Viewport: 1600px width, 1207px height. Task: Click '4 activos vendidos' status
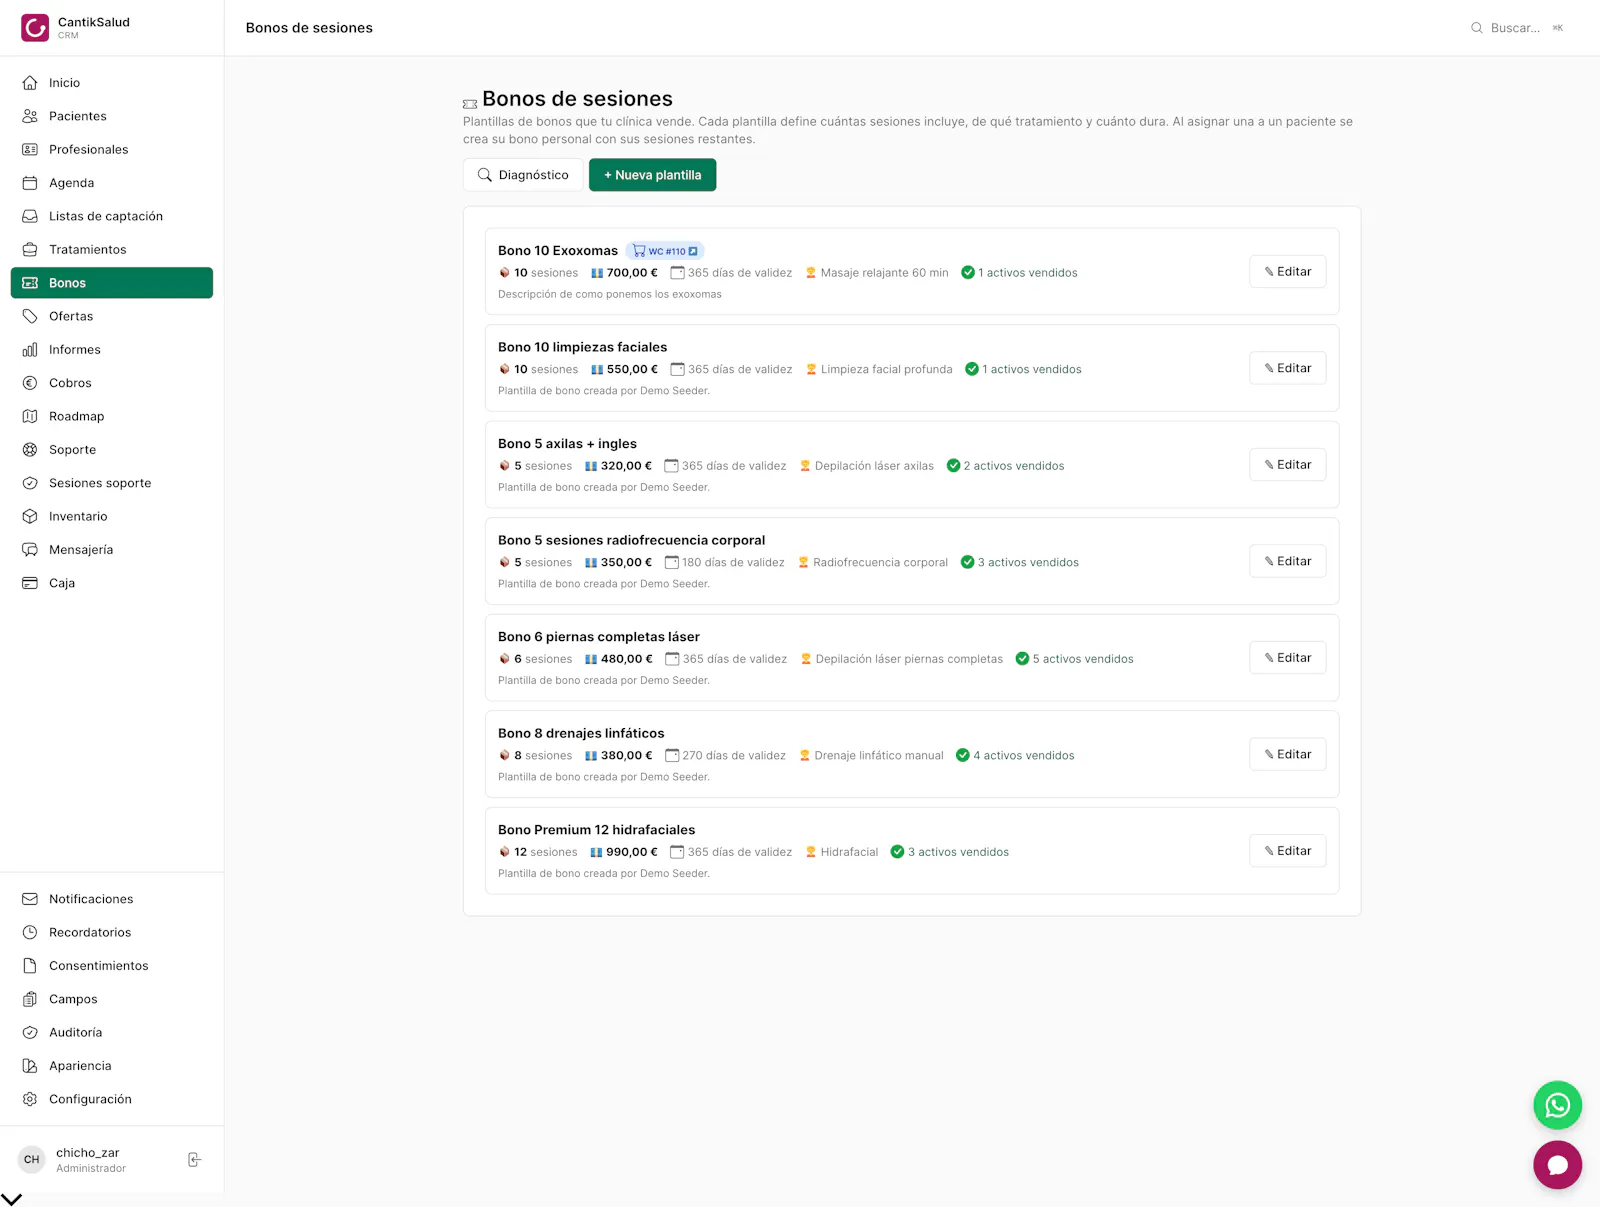coord(1024,756)
